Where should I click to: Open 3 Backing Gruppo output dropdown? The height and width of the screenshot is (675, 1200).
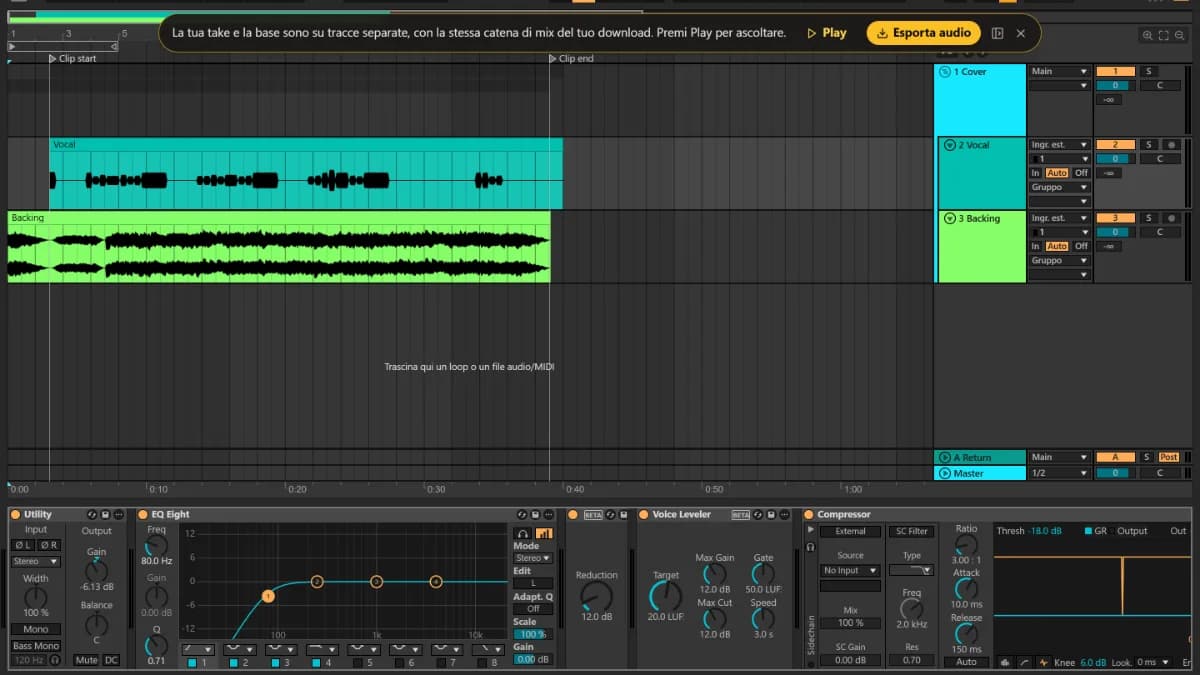coord(1059,260)
